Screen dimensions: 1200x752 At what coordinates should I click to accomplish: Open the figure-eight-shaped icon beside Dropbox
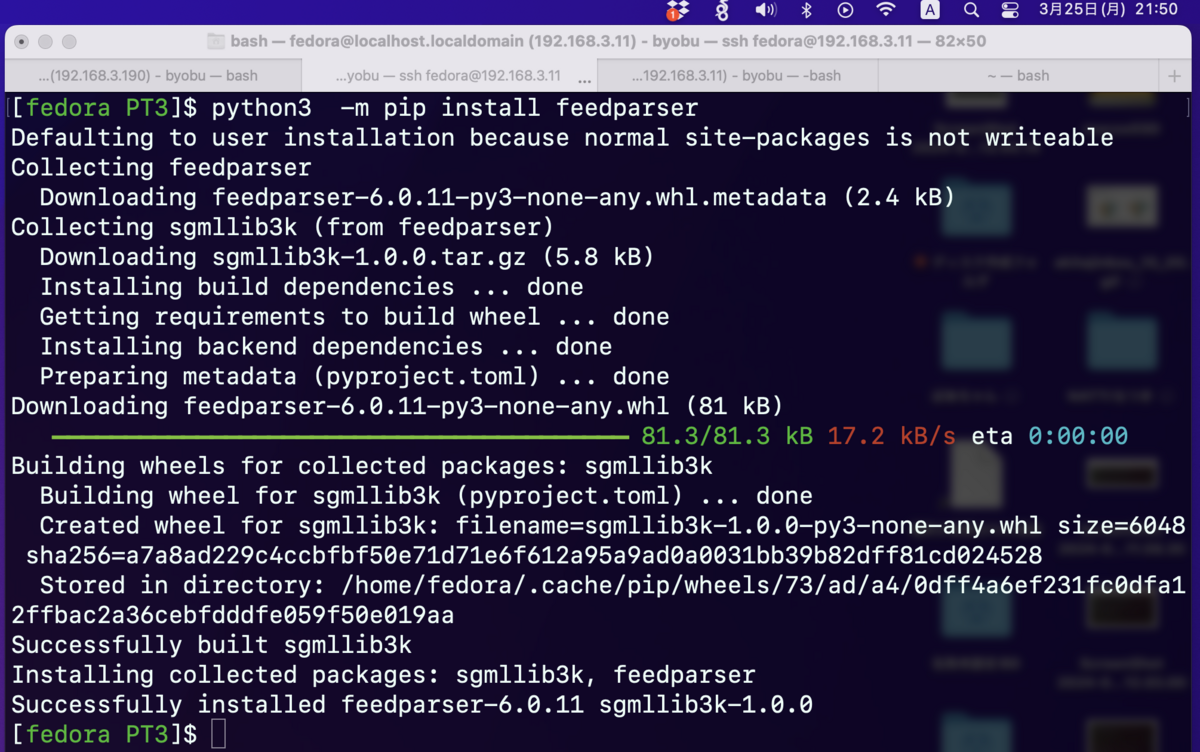pyautogui.click(x=722, y=10)
